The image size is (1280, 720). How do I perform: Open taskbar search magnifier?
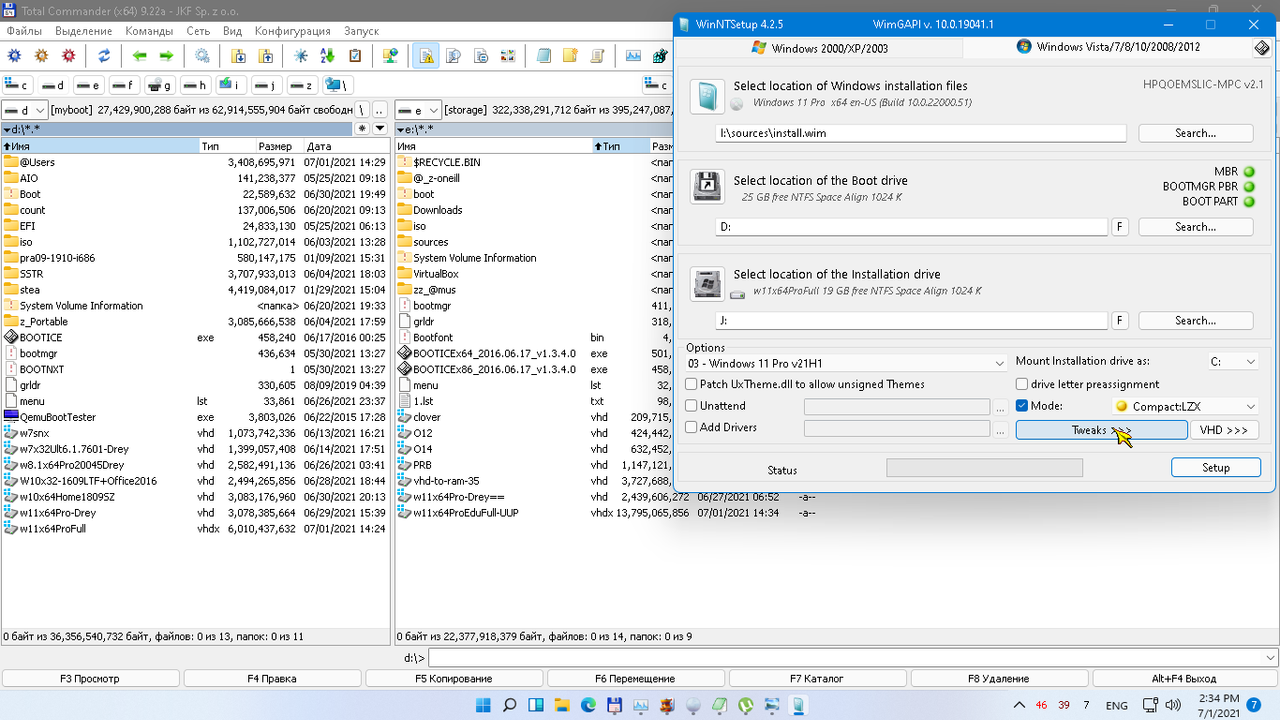click(x=510, y=705)
